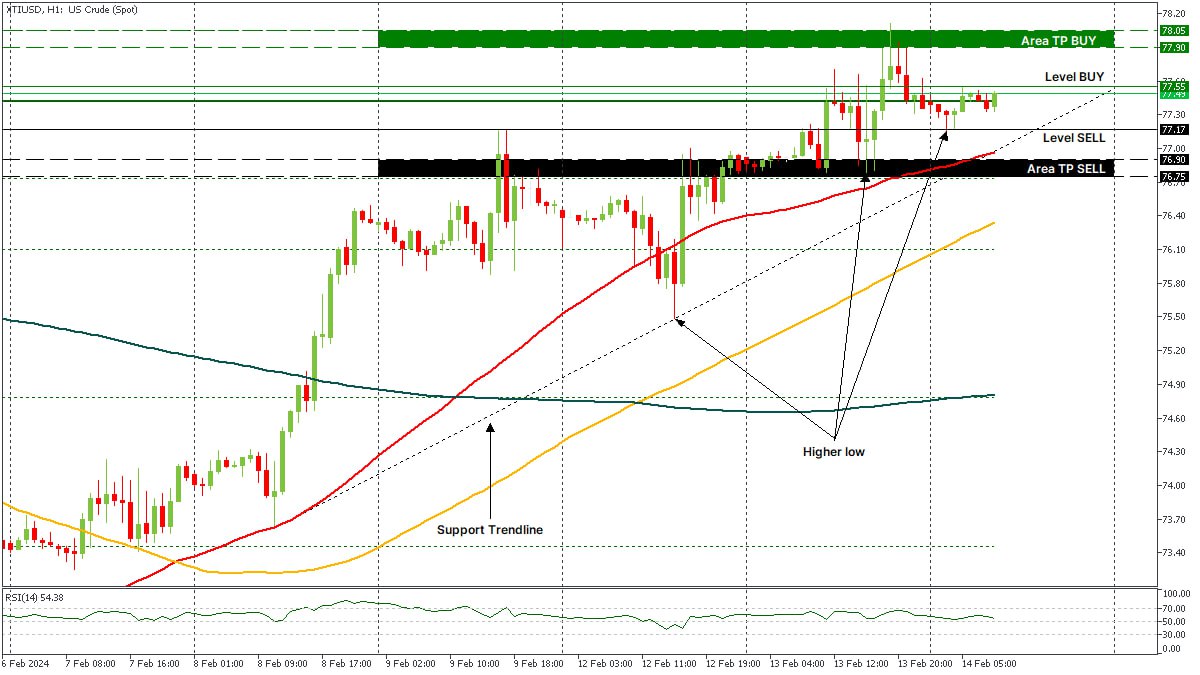Click the green 77.55 price tag

1173,87
